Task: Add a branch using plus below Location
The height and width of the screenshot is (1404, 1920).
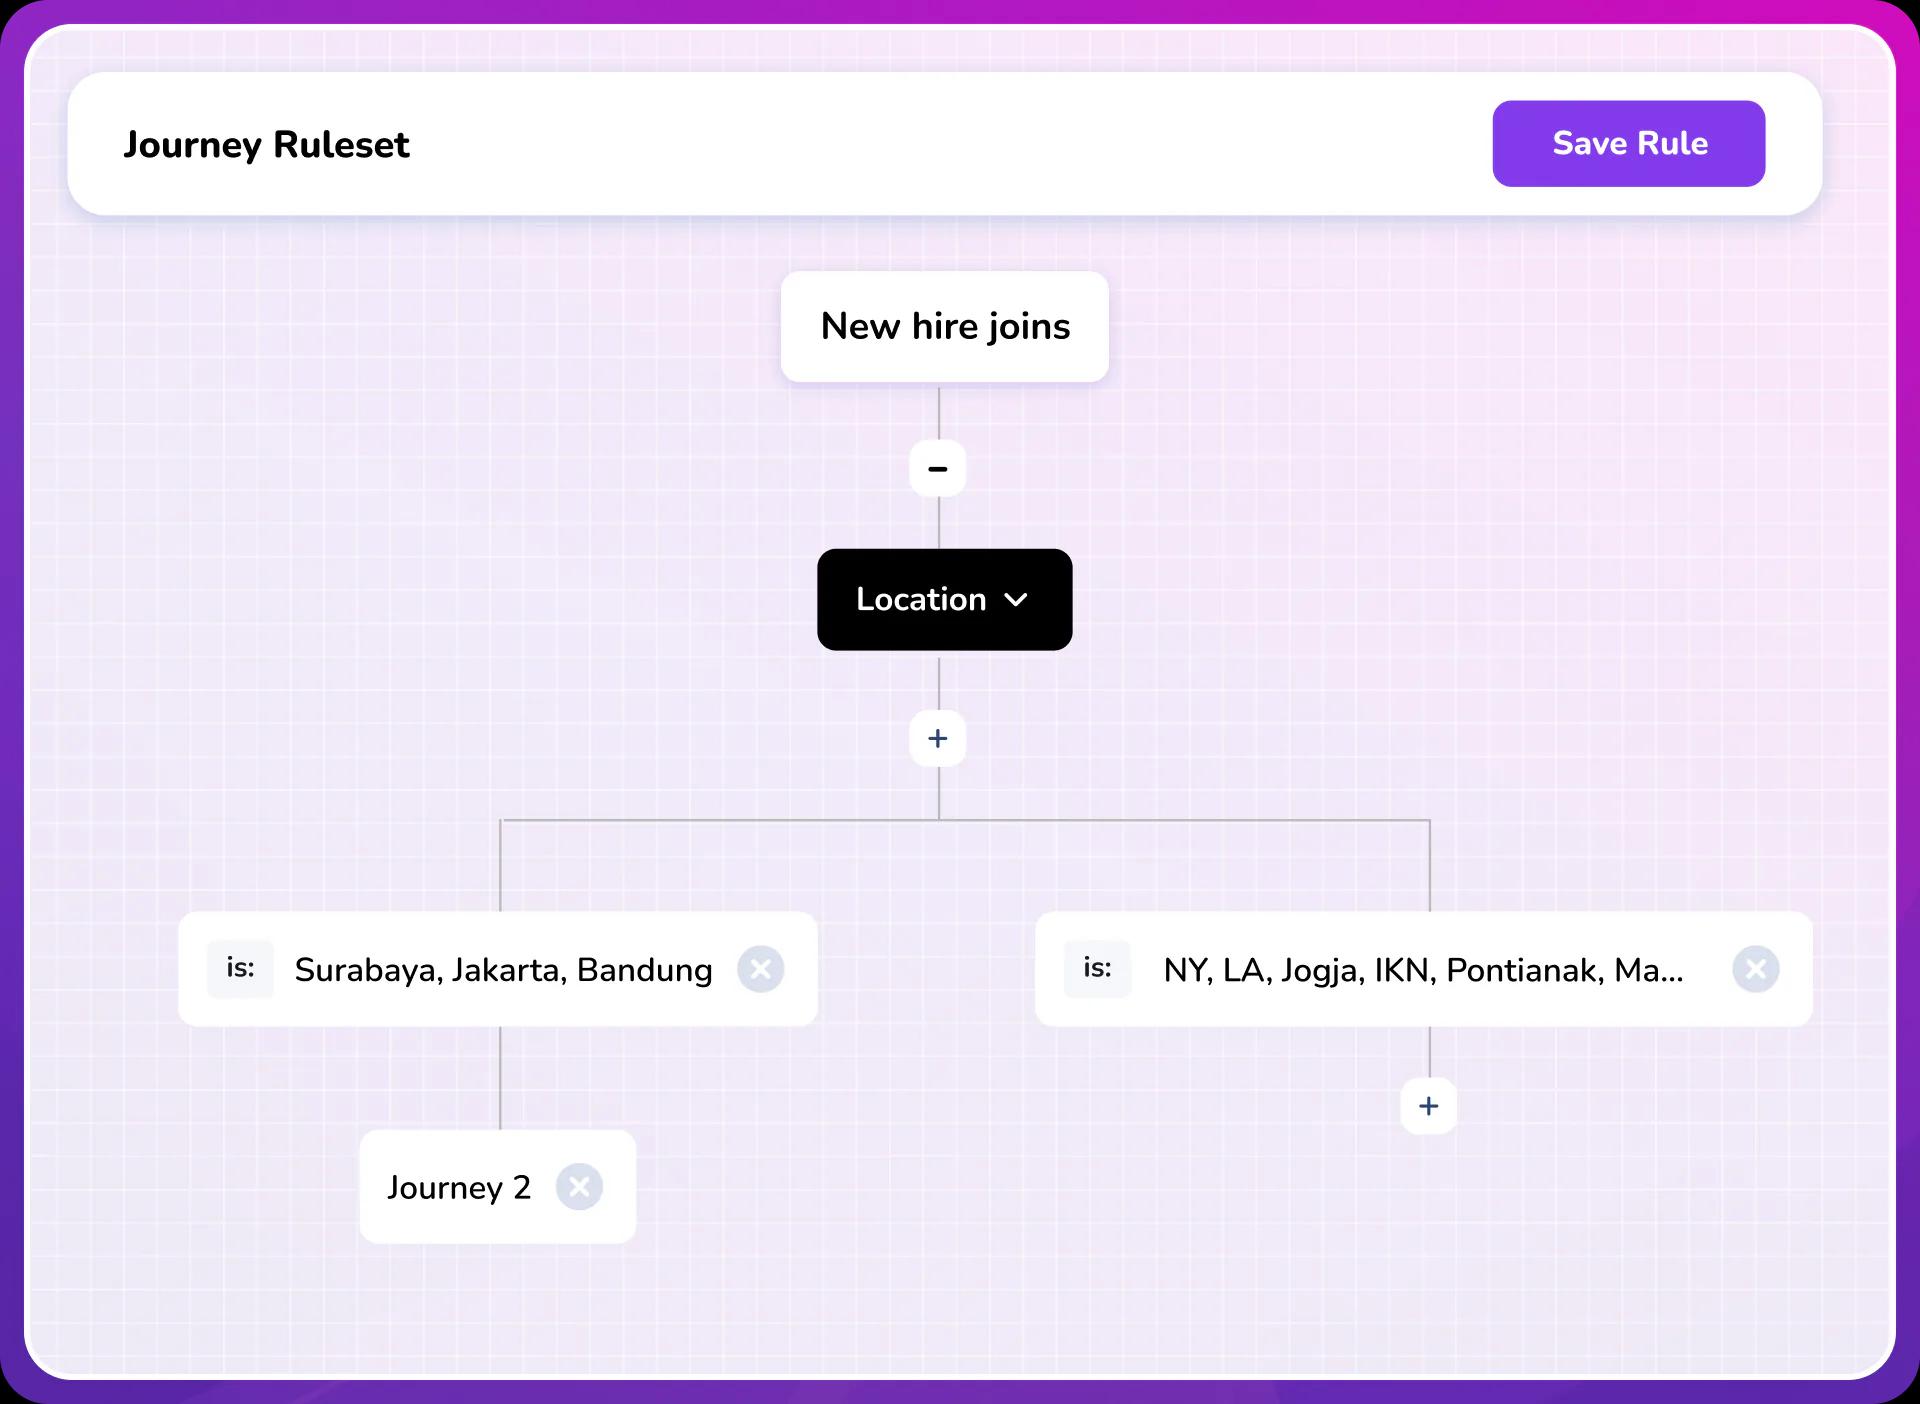Action: click(x=937, y=738)
